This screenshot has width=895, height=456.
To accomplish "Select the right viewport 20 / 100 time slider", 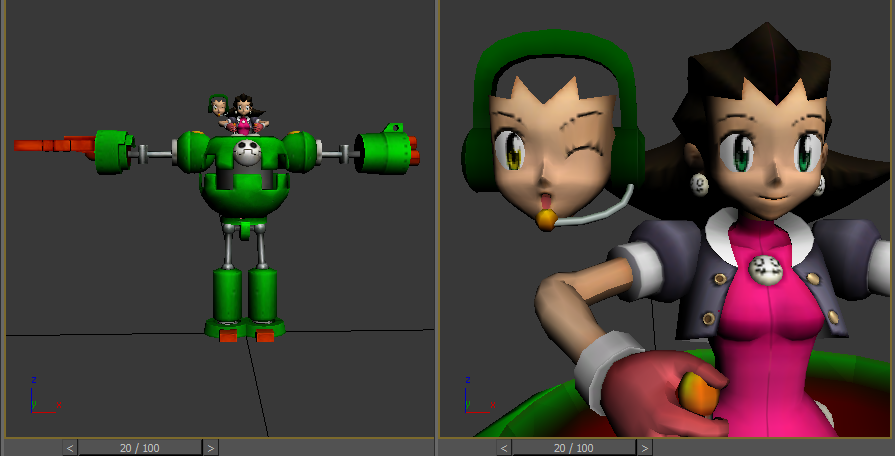I will pos(574,448).
